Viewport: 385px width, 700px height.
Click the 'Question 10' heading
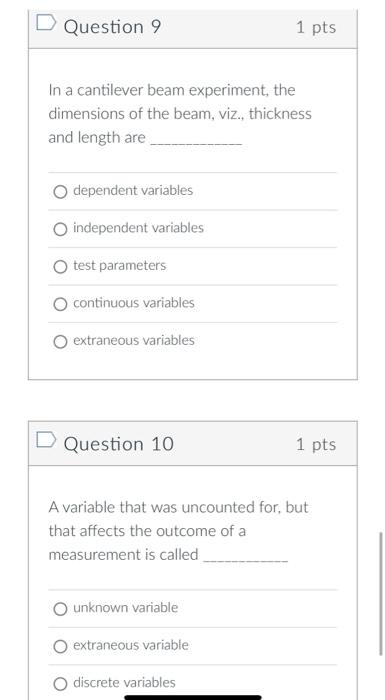tap(119, 444)
